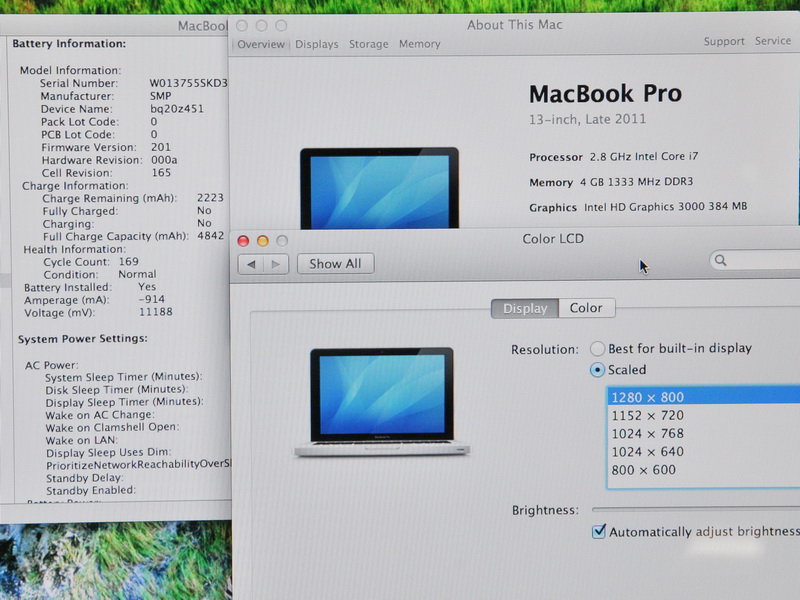Click the search magnifier icon in Color LCD
The height and width of the screenshot is (600, 800).
(x=720, y=260)
